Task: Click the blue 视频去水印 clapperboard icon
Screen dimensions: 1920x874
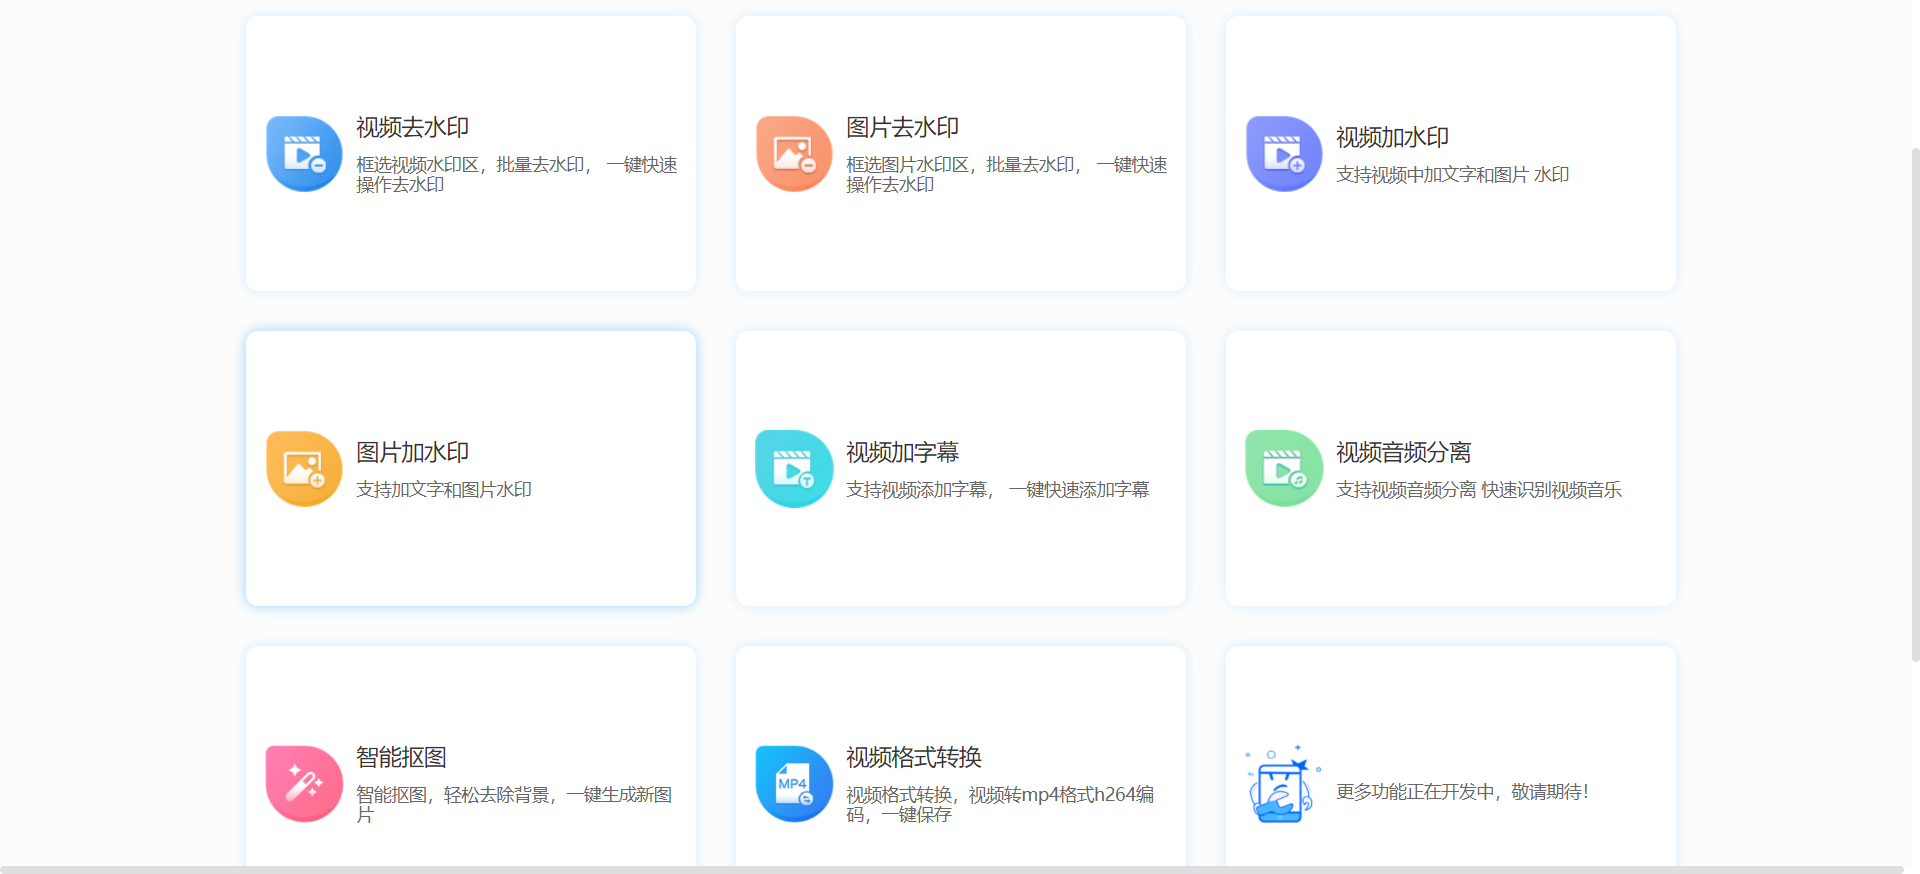Action: 304,154
